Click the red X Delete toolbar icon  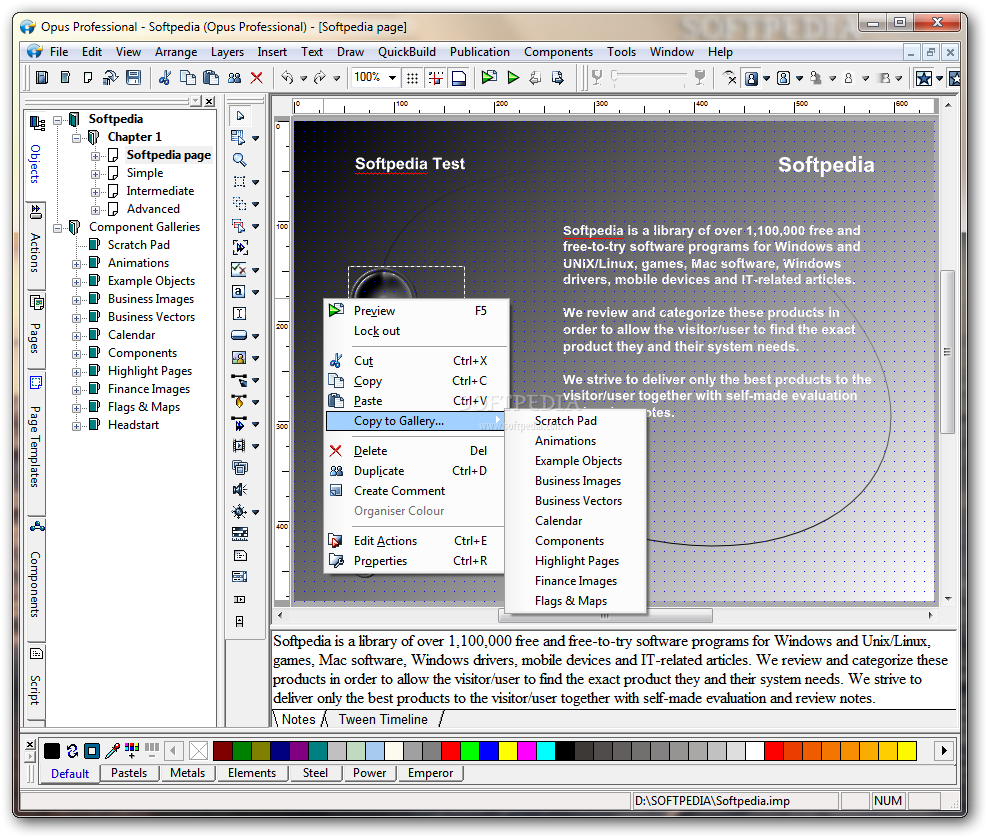tap(256, 77)
